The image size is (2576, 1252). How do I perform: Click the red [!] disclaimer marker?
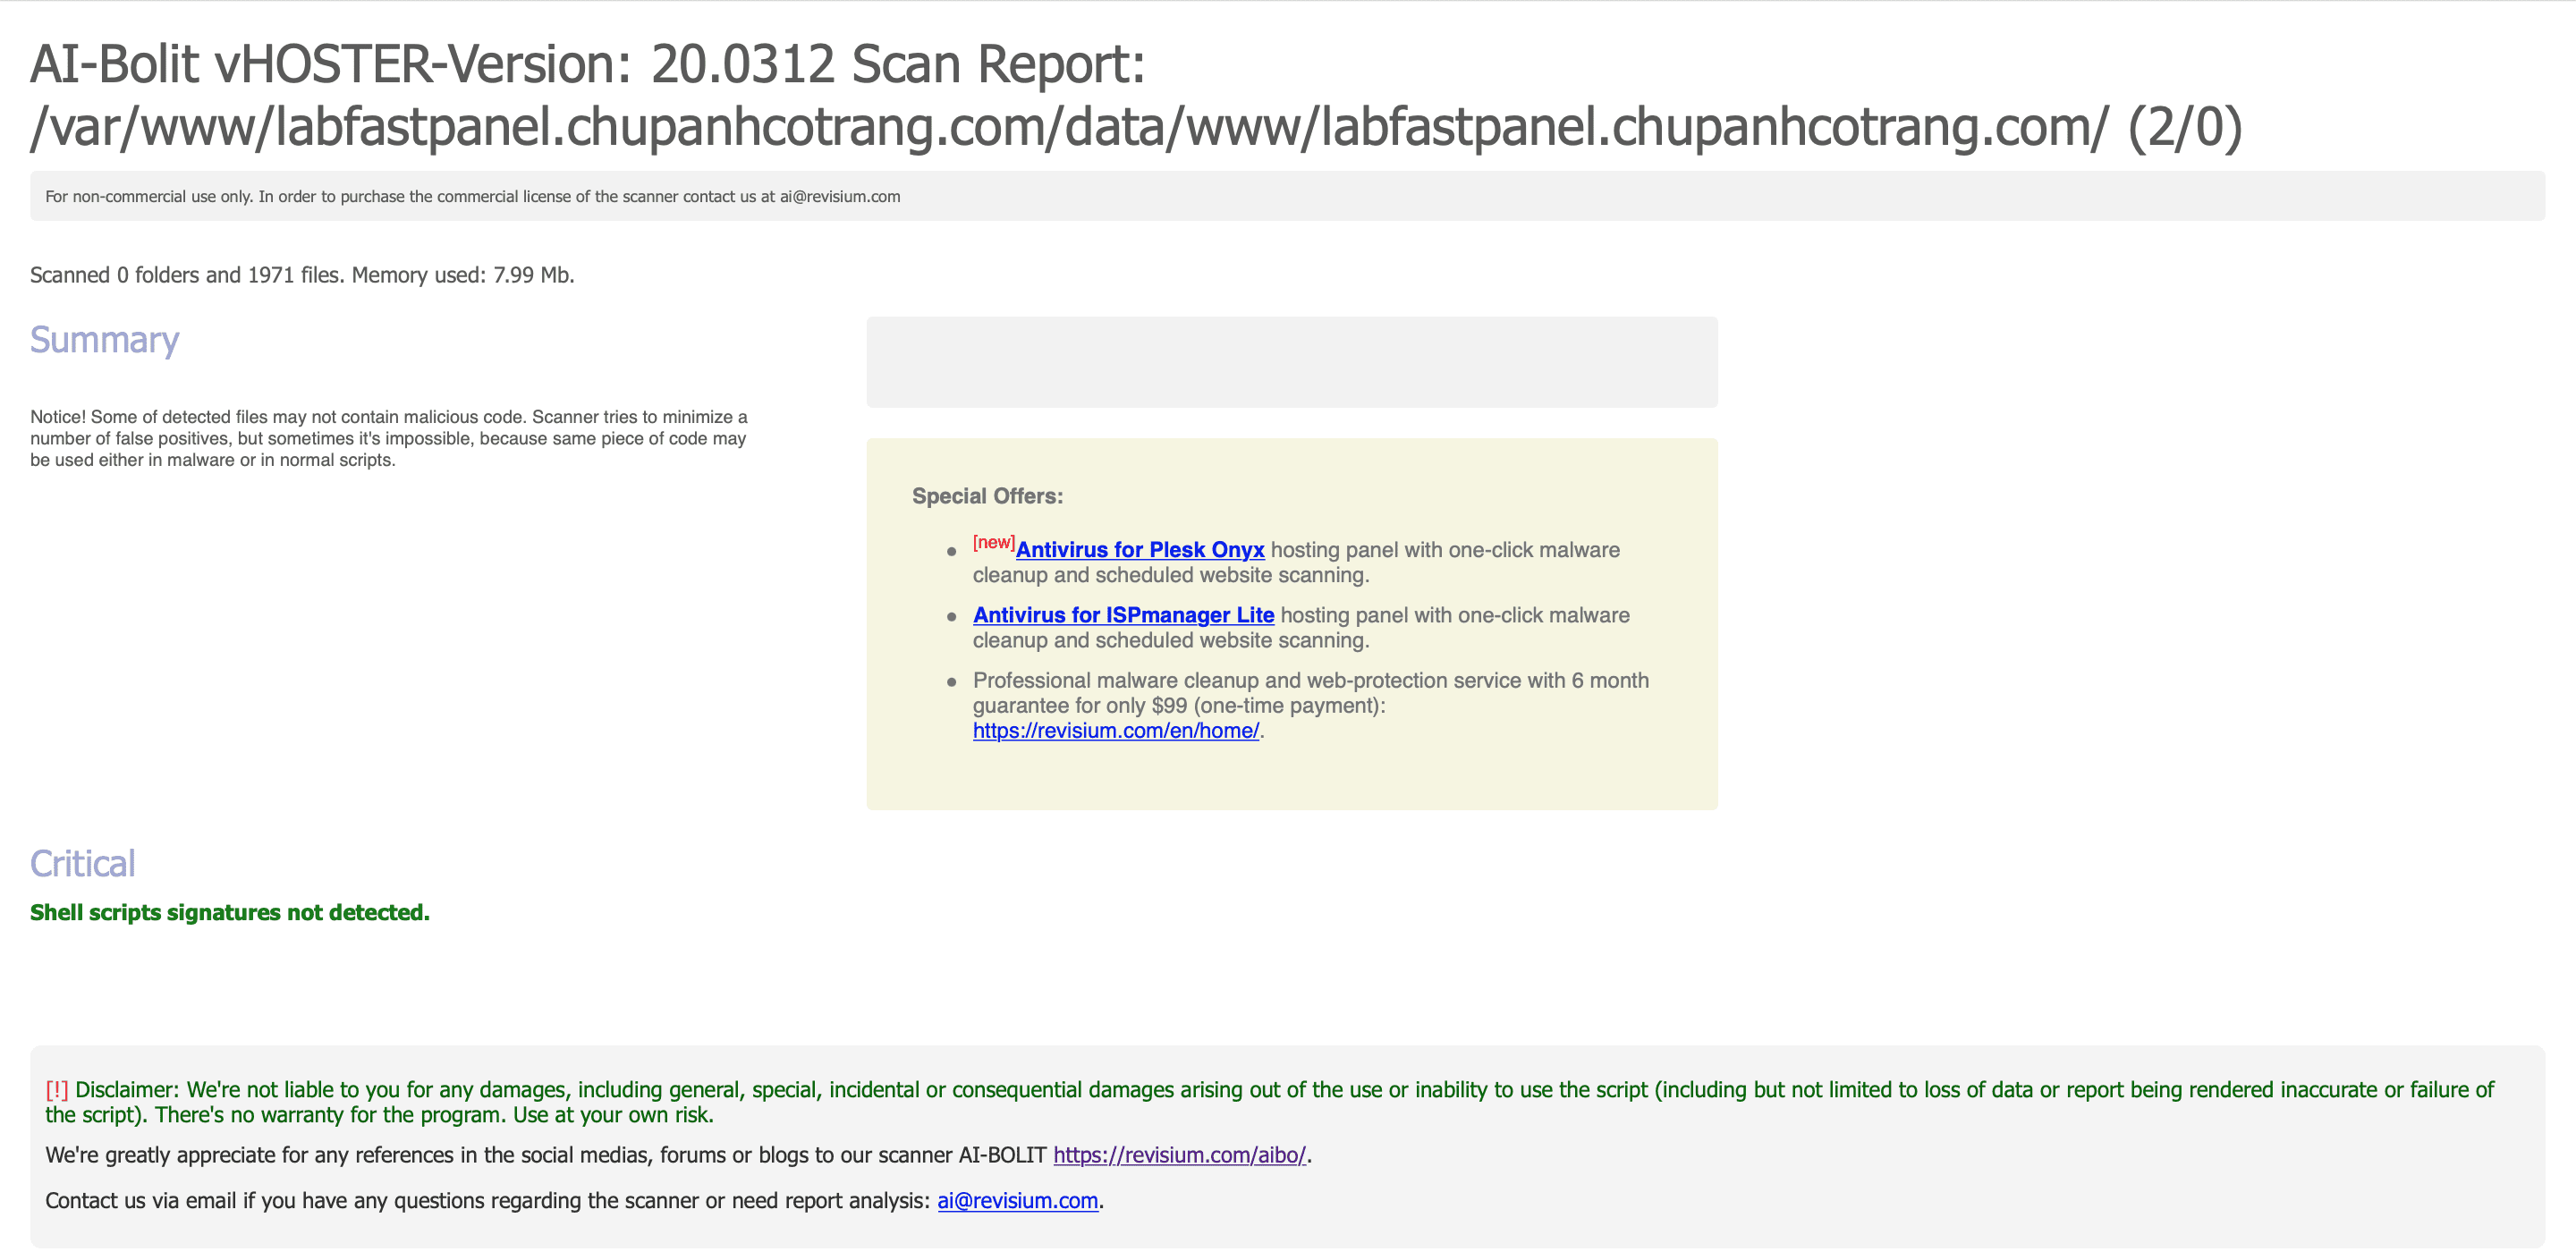tap(57, 1089)
